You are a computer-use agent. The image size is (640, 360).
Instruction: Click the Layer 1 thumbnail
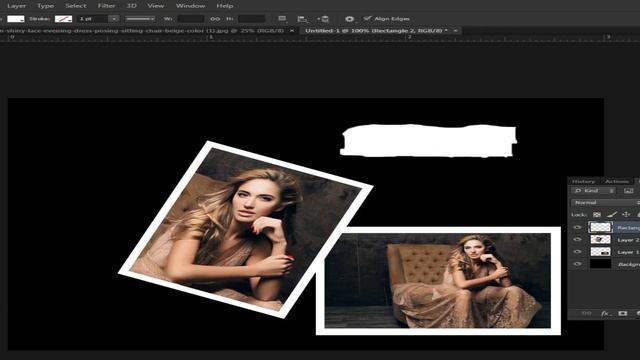pos(600,252)
